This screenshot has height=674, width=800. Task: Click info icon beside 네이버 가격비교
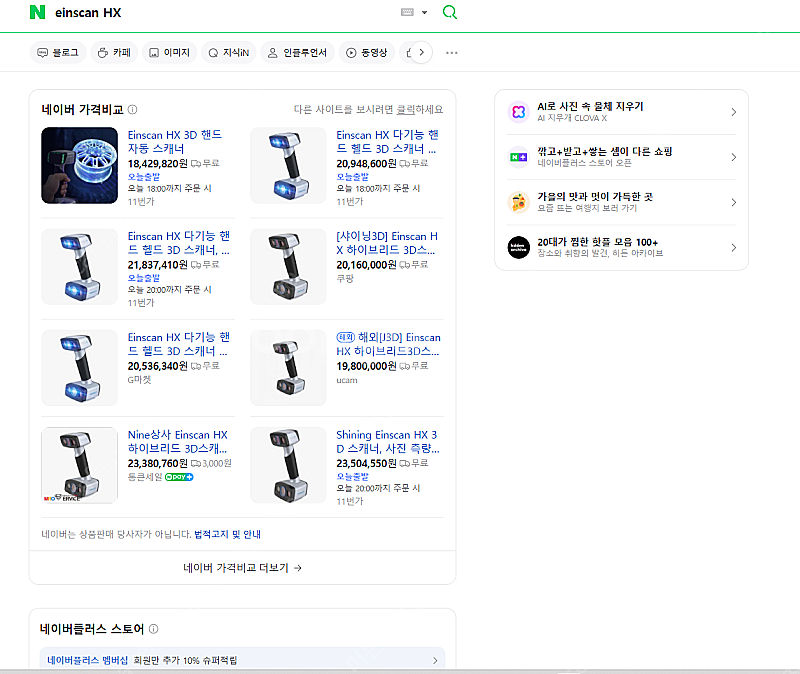click(133, 109)
